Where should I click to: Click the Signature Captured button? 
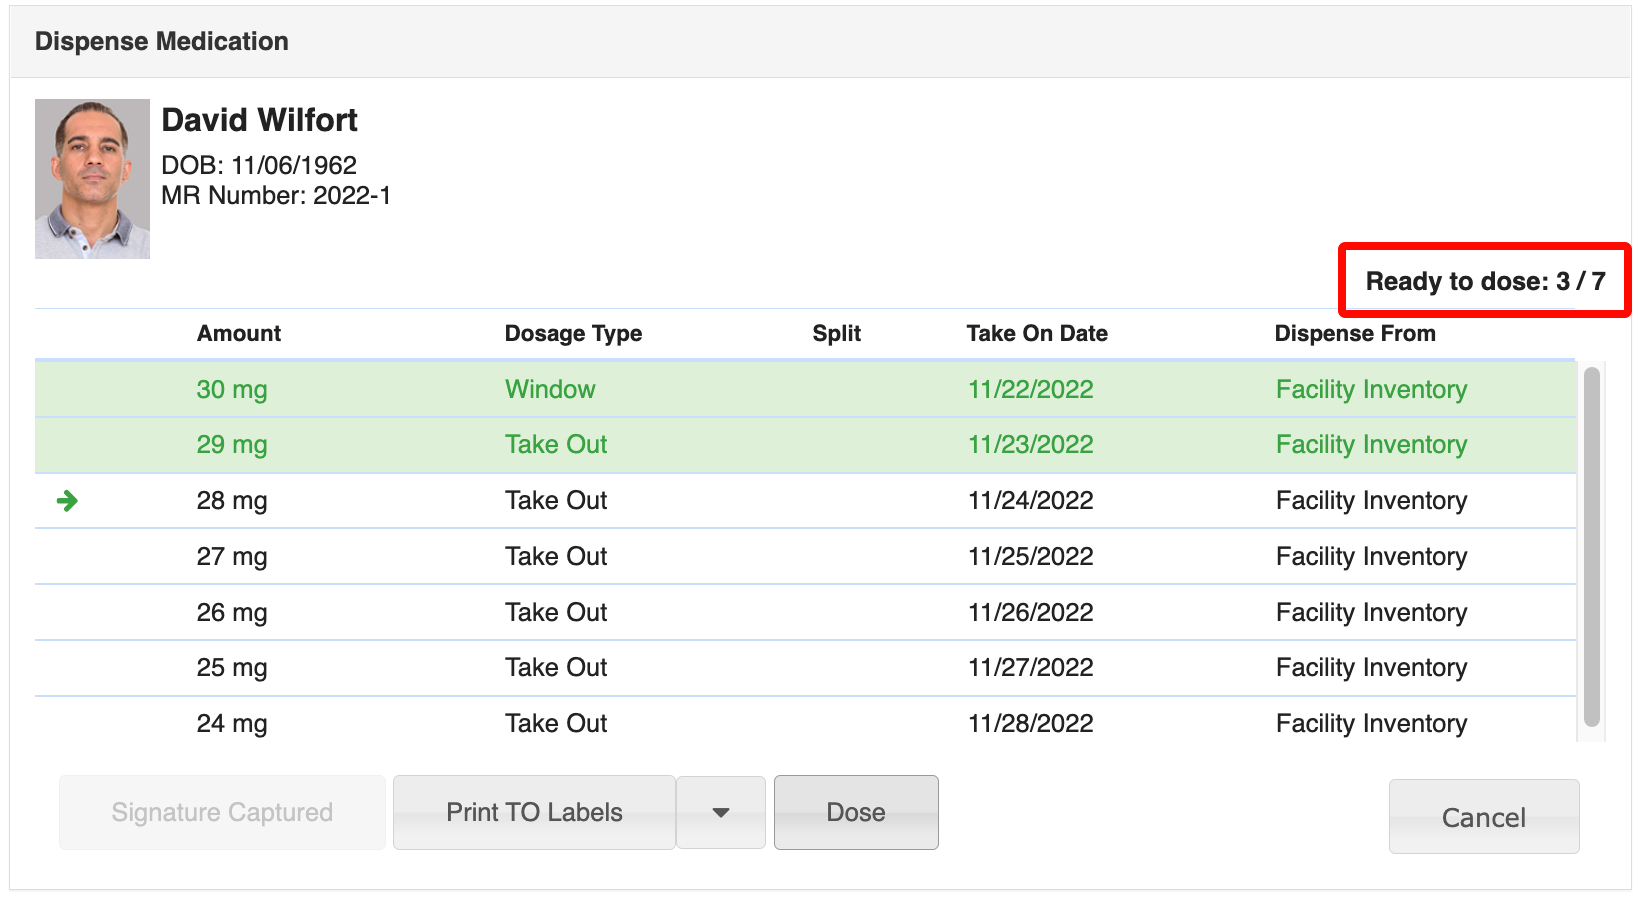(222, 813)
